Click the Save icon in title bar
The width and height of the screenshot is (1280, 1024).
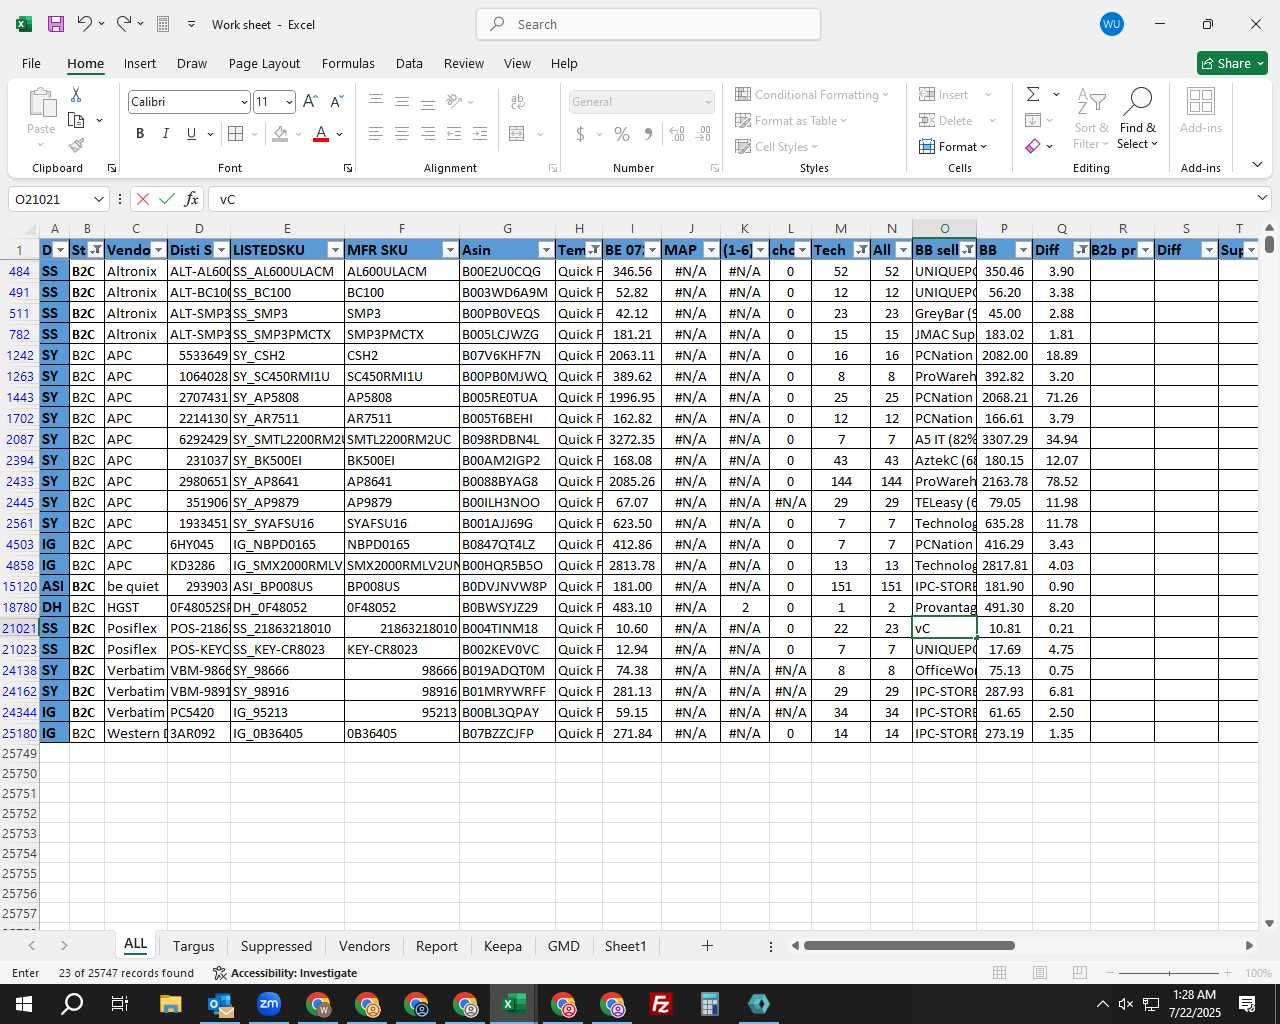[x=56, y=24]
